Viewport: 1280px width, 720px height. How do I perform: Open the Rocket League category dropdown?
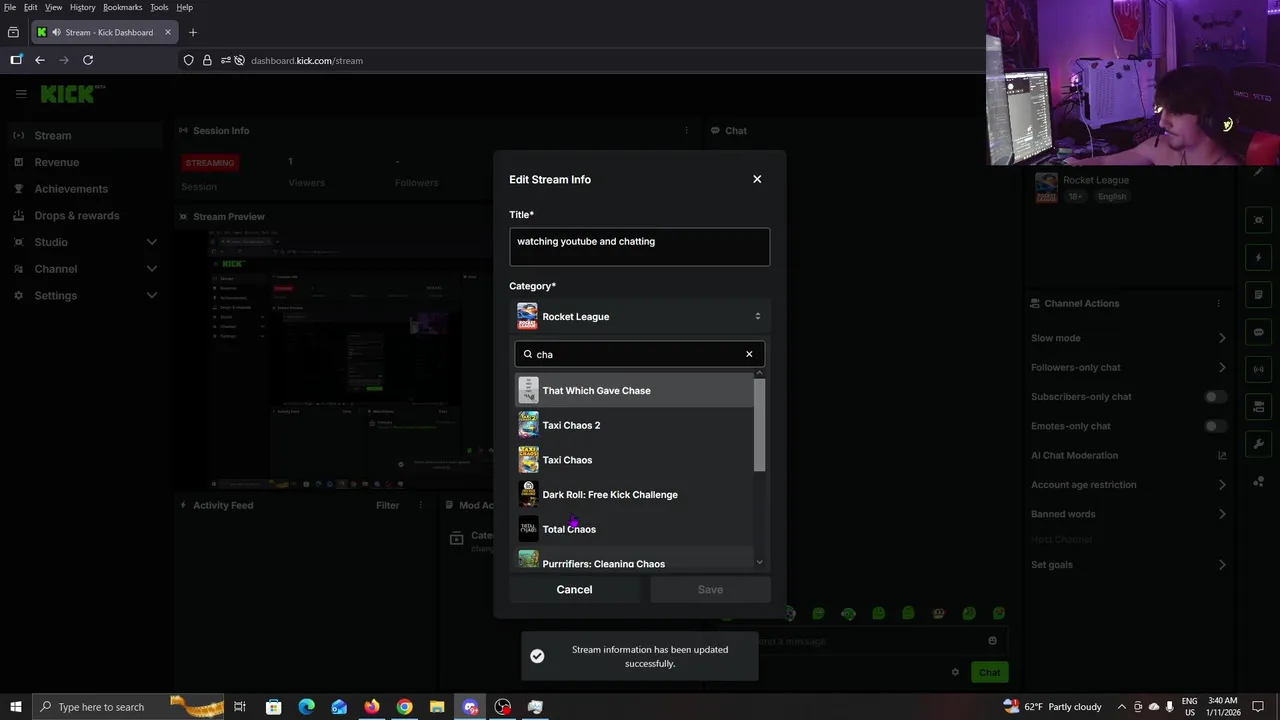640,316
